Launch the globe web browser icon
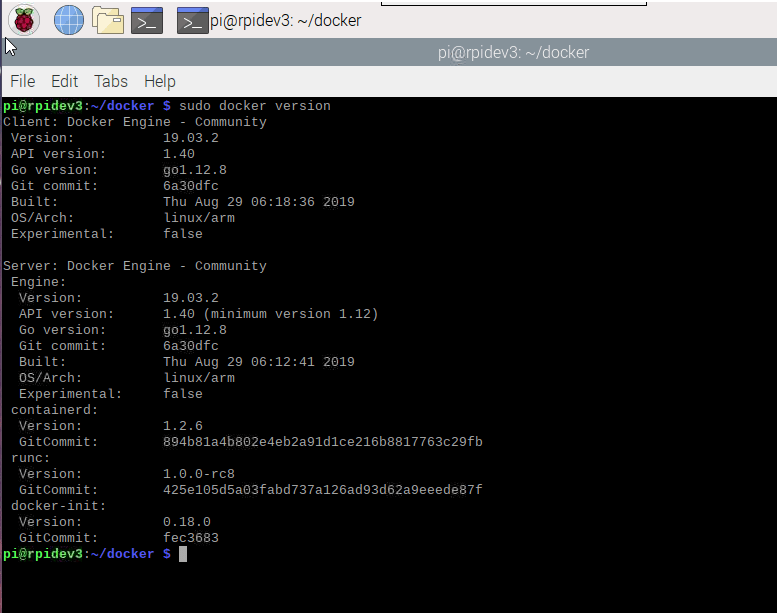777x613 pixels. [x=68, y=20]
